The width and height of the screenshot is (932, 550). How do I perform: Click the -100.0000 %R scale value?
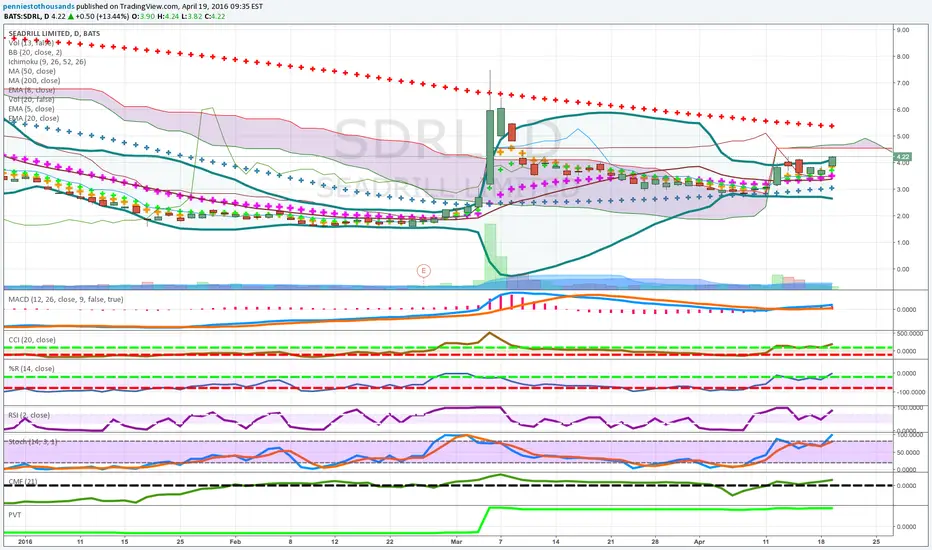point(911,392)
